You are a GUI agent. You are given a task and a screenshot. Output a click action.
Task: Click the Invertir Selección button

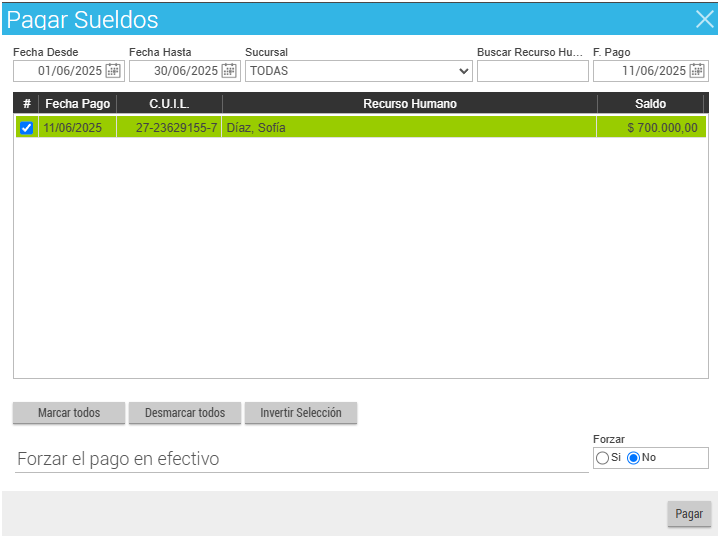(x=300, y=413)
